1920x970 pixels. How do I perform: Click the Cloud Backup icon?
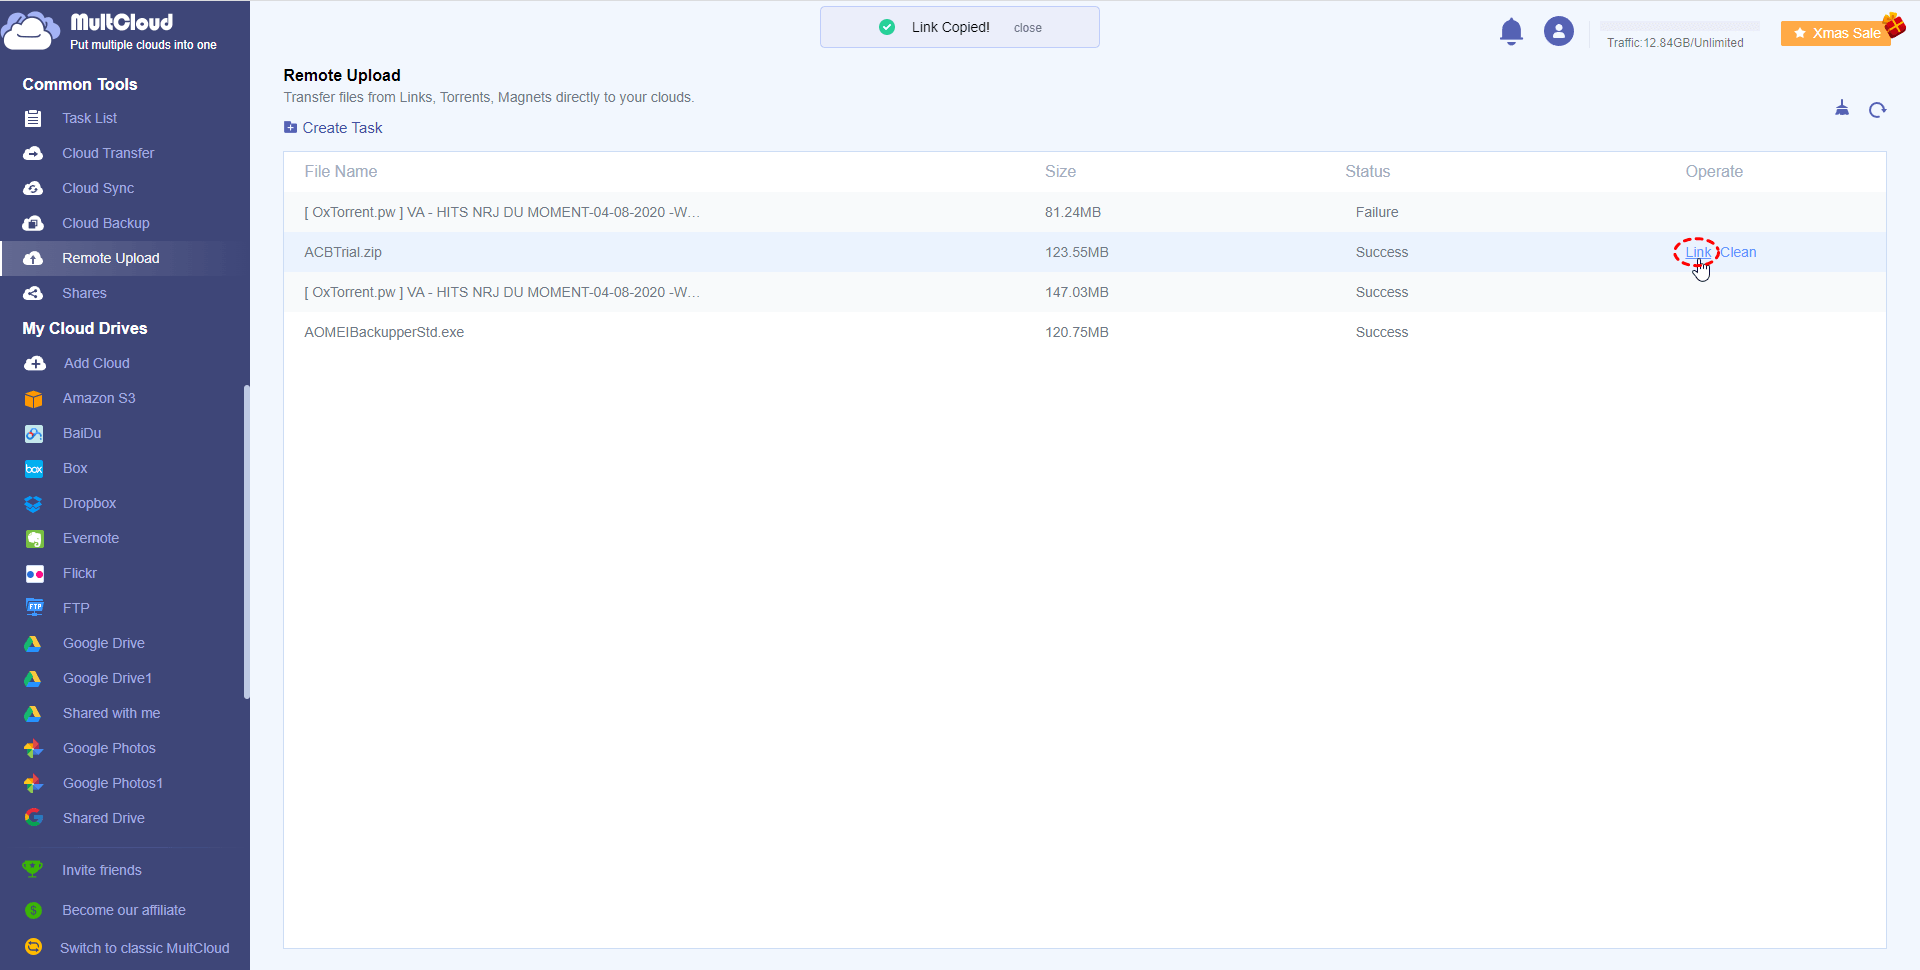coord(33,223)
